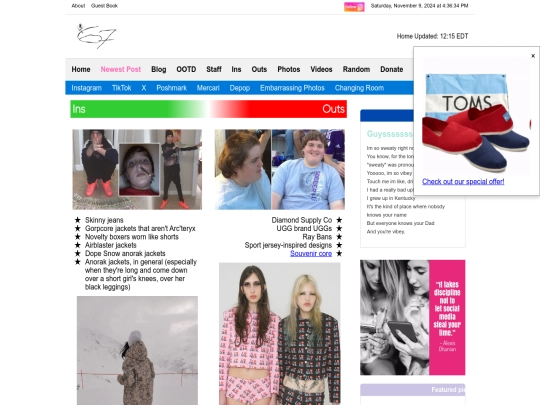540x405 pixels.
Task: Open the Mercari link
Action: (208, 88)
